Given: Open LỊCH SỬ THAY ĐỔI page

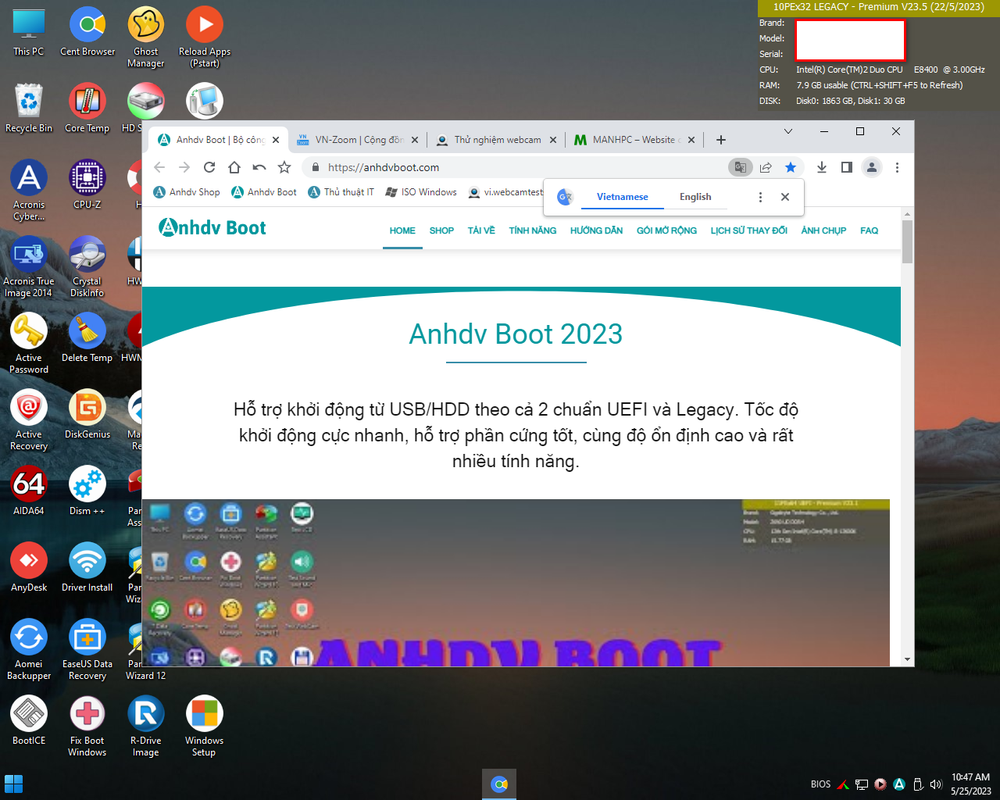Looking at the screenshot, I should (749, 230).
